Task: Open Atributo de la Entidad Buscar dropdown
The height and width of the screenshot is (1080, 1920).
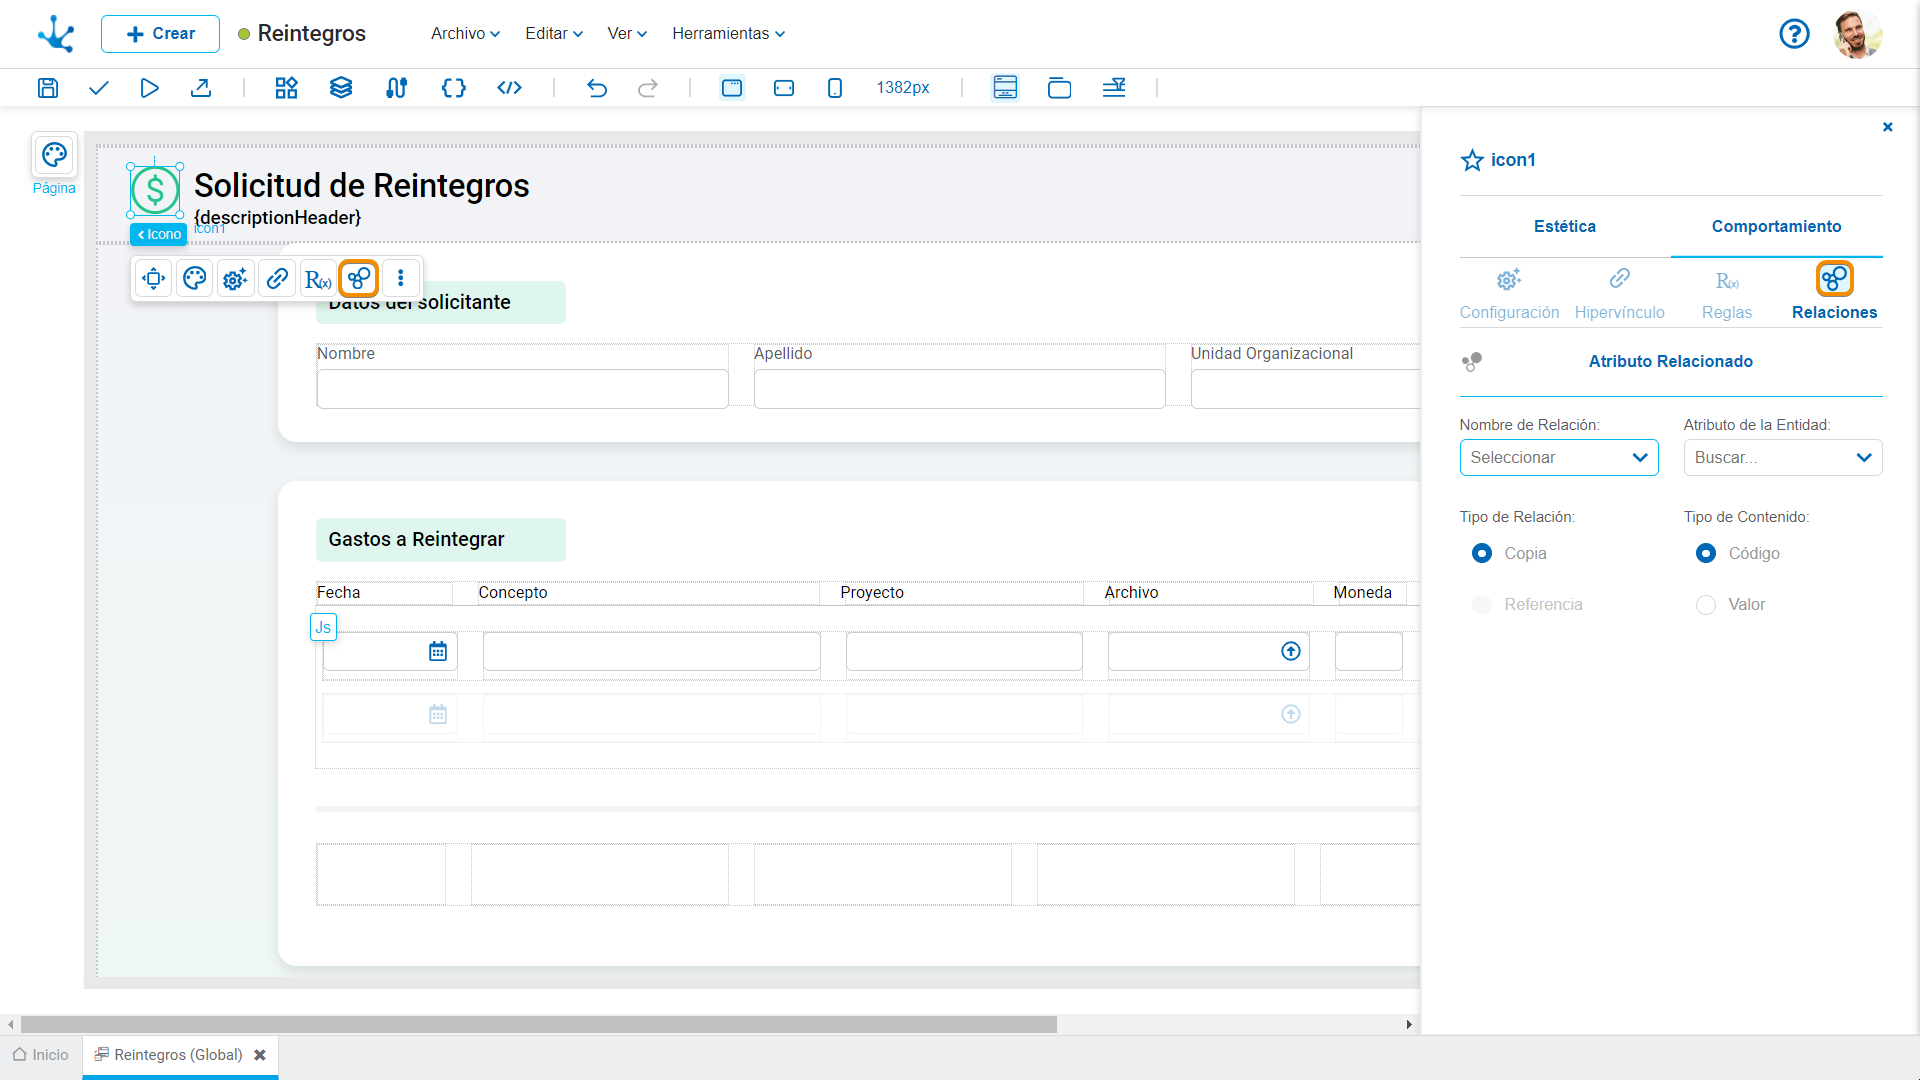Action: (x=1783, y=457)
